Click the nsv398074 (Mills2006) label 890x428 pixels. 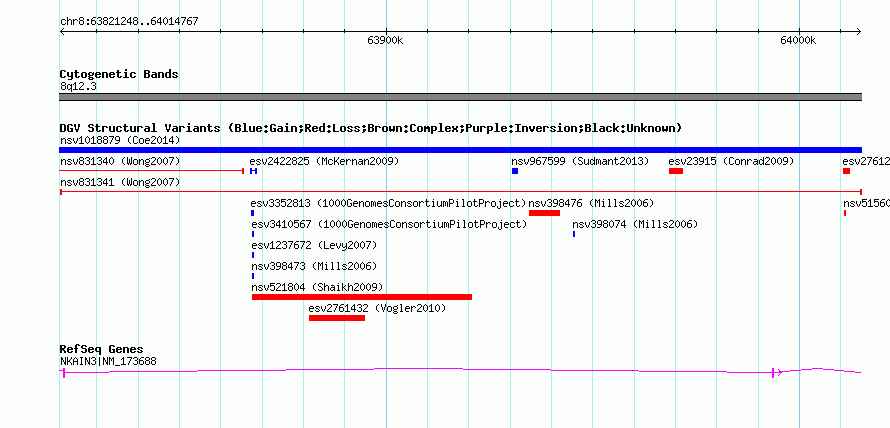tap(635, 225)
